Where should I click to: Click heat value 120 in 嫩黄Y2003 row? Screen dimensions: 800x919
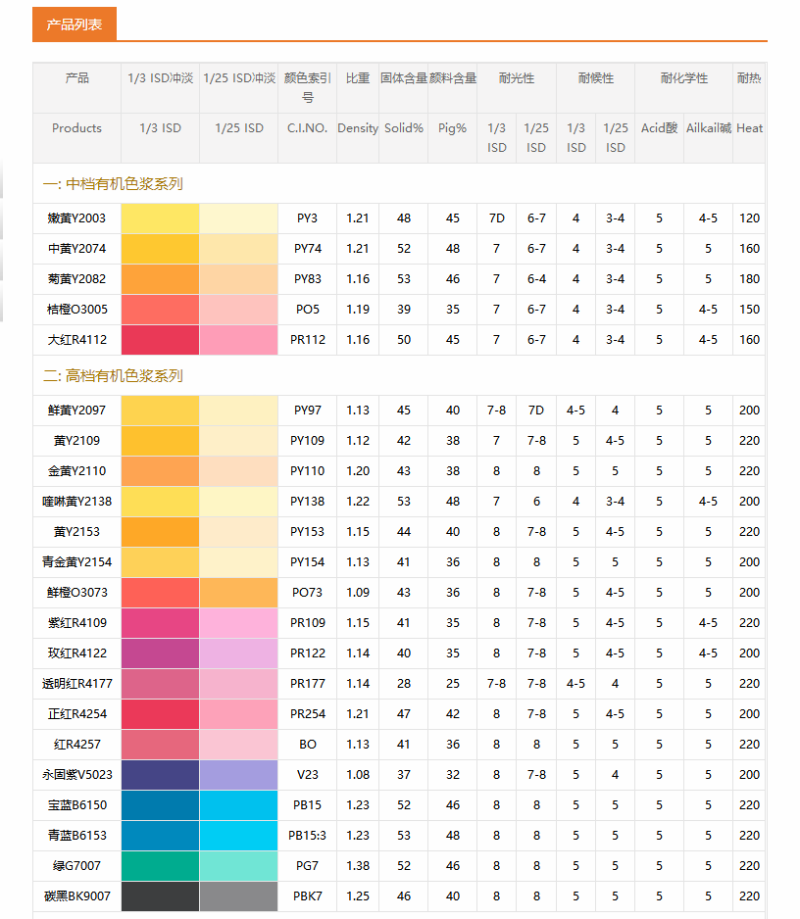coord(750,218)
